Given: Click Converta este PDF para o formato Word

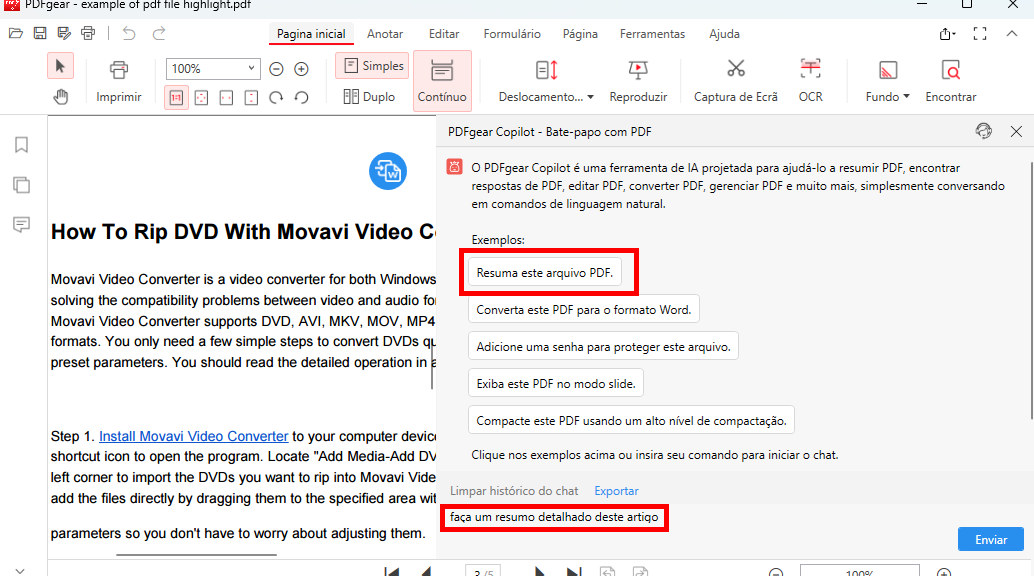Looking at the screenshot, I should coord(584,309).
